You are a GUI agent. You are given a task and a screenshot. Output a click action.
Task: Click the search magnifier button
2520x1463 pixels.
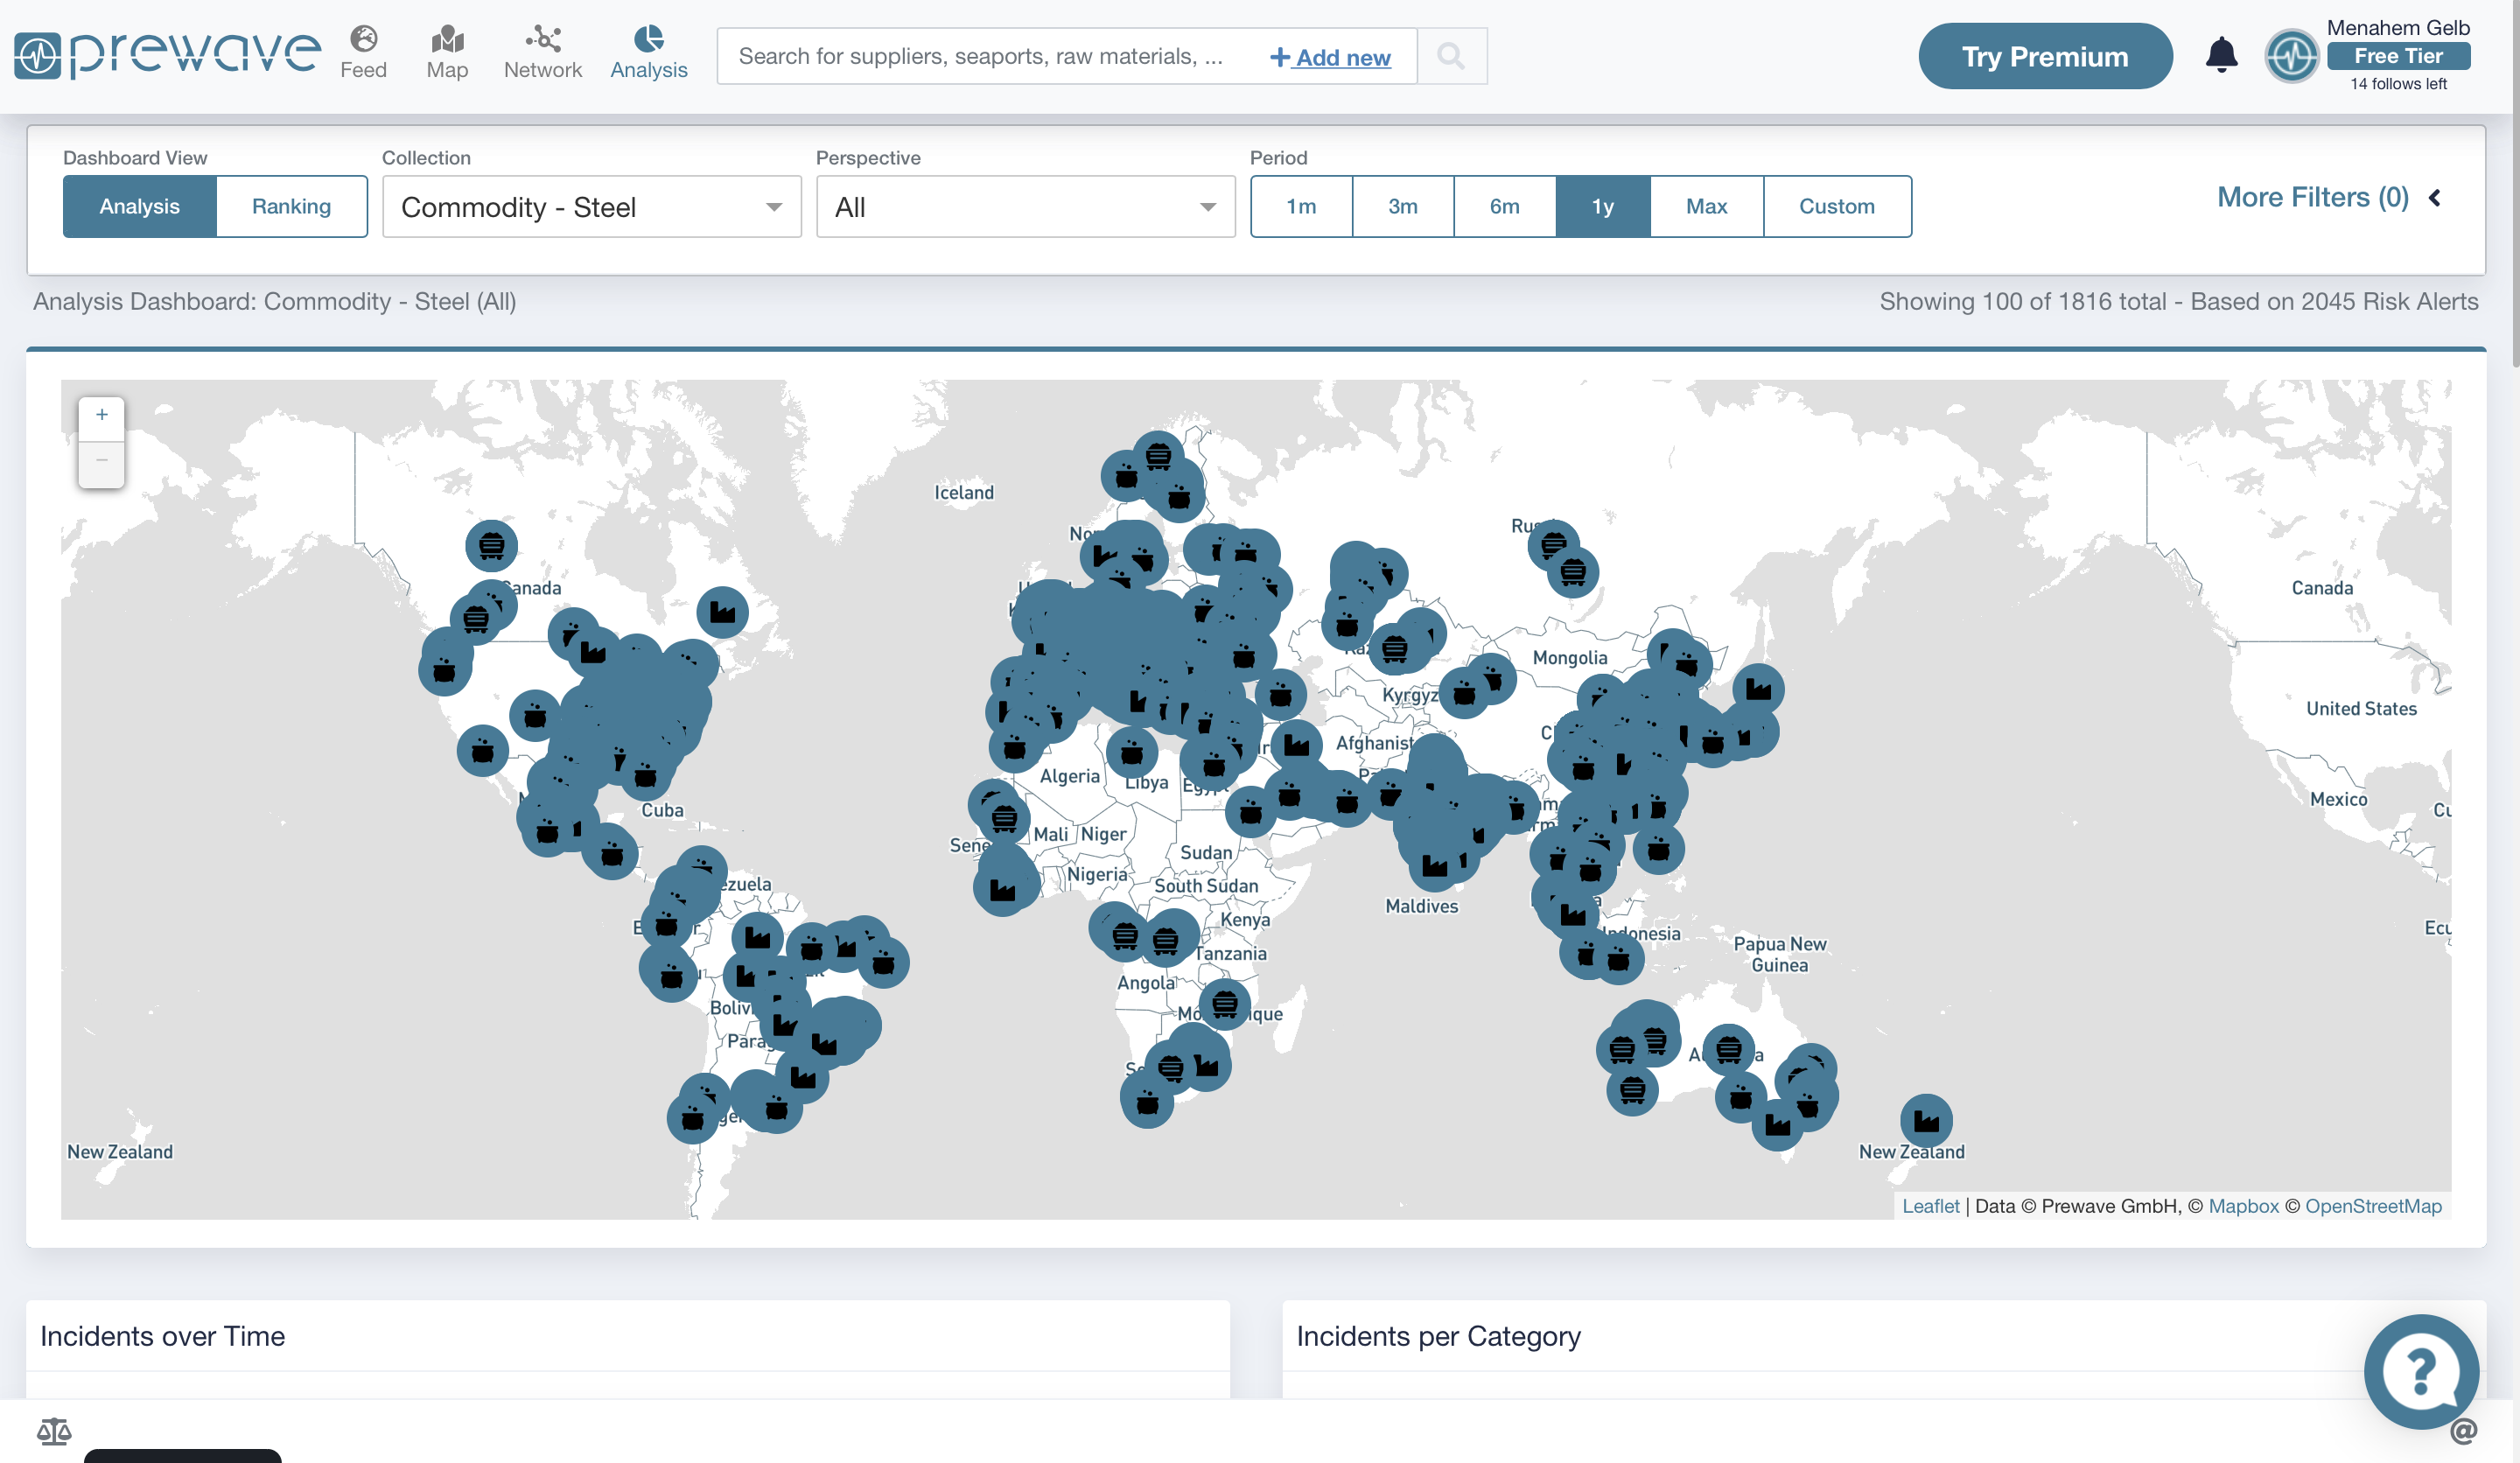pos(1451,56)
